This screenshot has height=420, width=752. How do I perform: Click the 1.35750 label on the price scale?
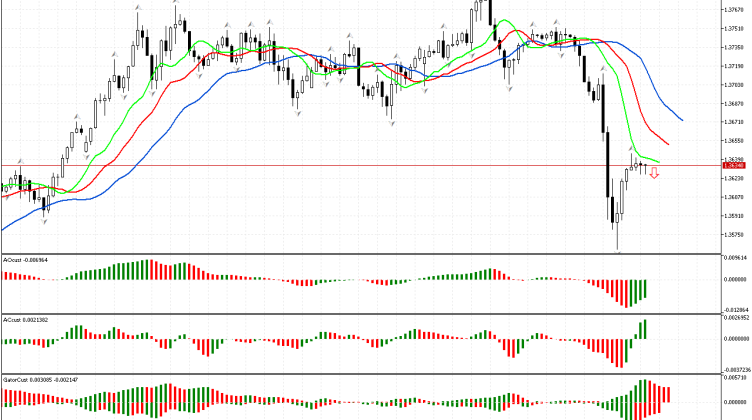tap(733, 235)
